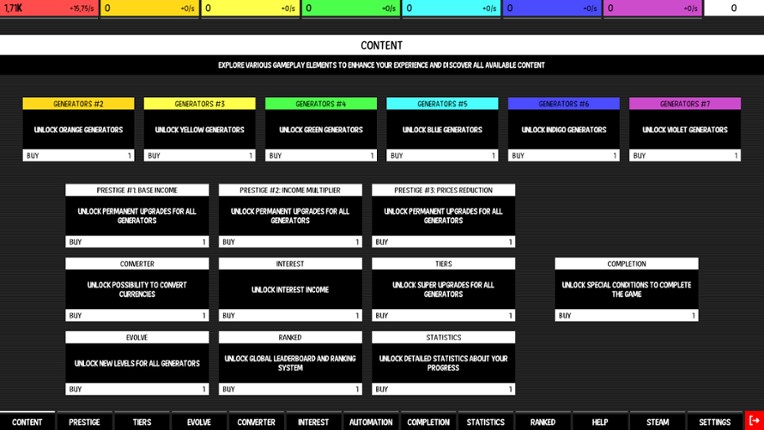The height and width of the screenshot is (430, 764).
Task: Click the orange currency bar
Action: [150, 8]
